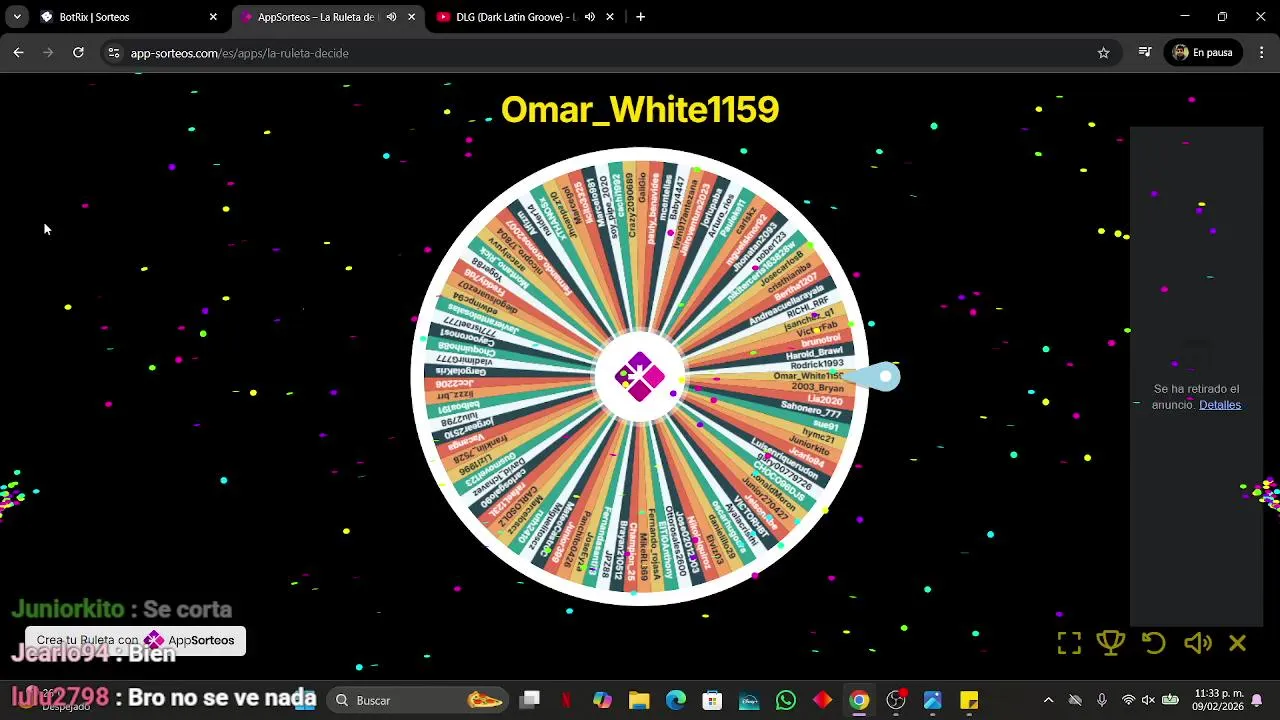Image resolution: width=1280 pixels, height=720 pixels.
Task: Close the DLG YouTube tab
Action: pyautogui.click(x=610, y=17)
